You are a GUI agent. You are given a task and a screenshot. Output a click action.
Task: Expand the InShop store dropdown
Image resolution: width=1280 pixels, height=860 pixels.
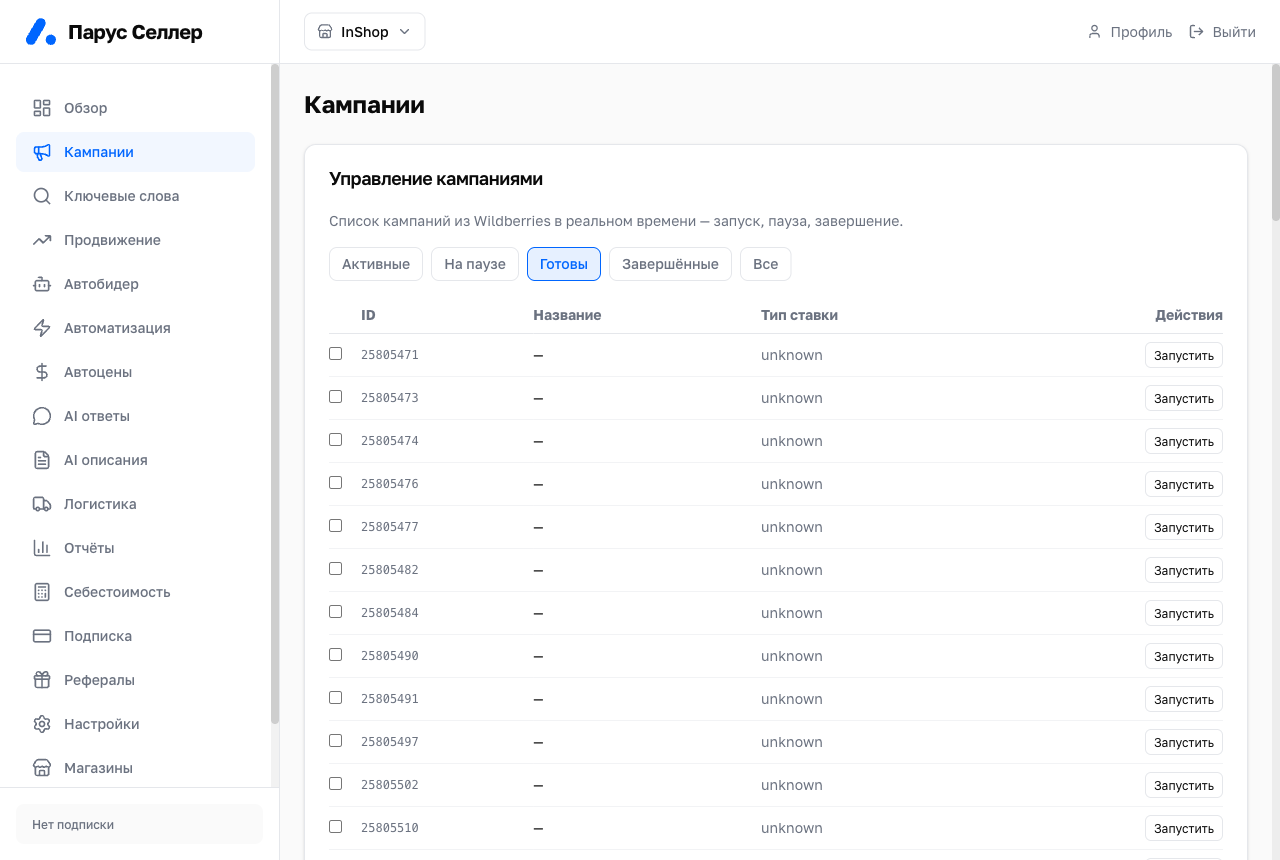click(x=365, y=32)
